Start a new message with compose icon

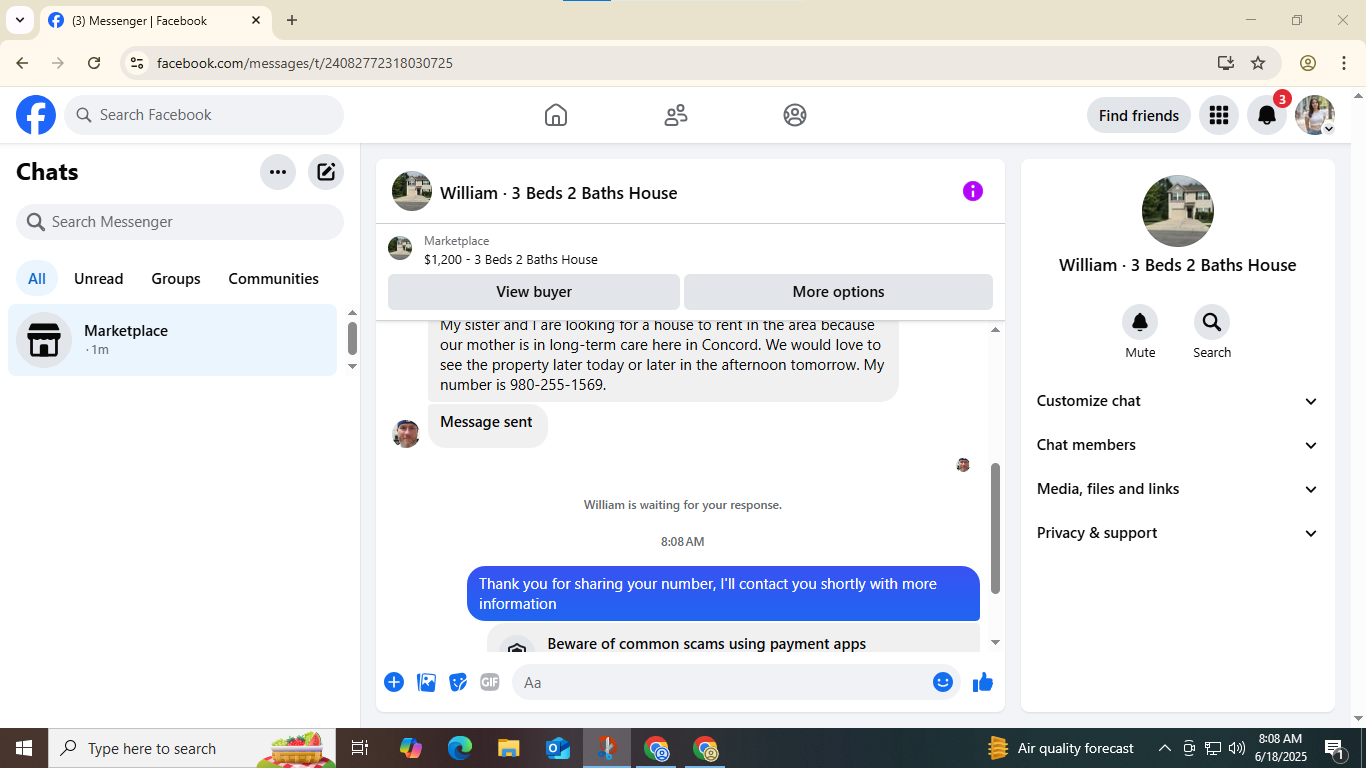[x=326, y=172]
